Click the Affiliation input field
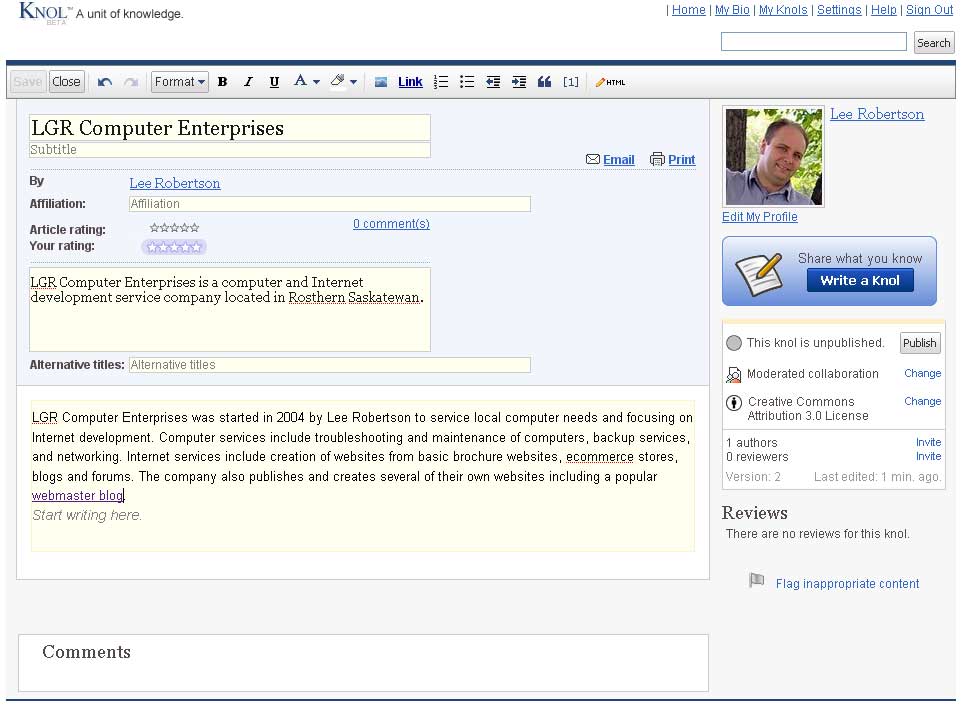The image size is (965, 708). pyautogui.click(x=329, y=204)
